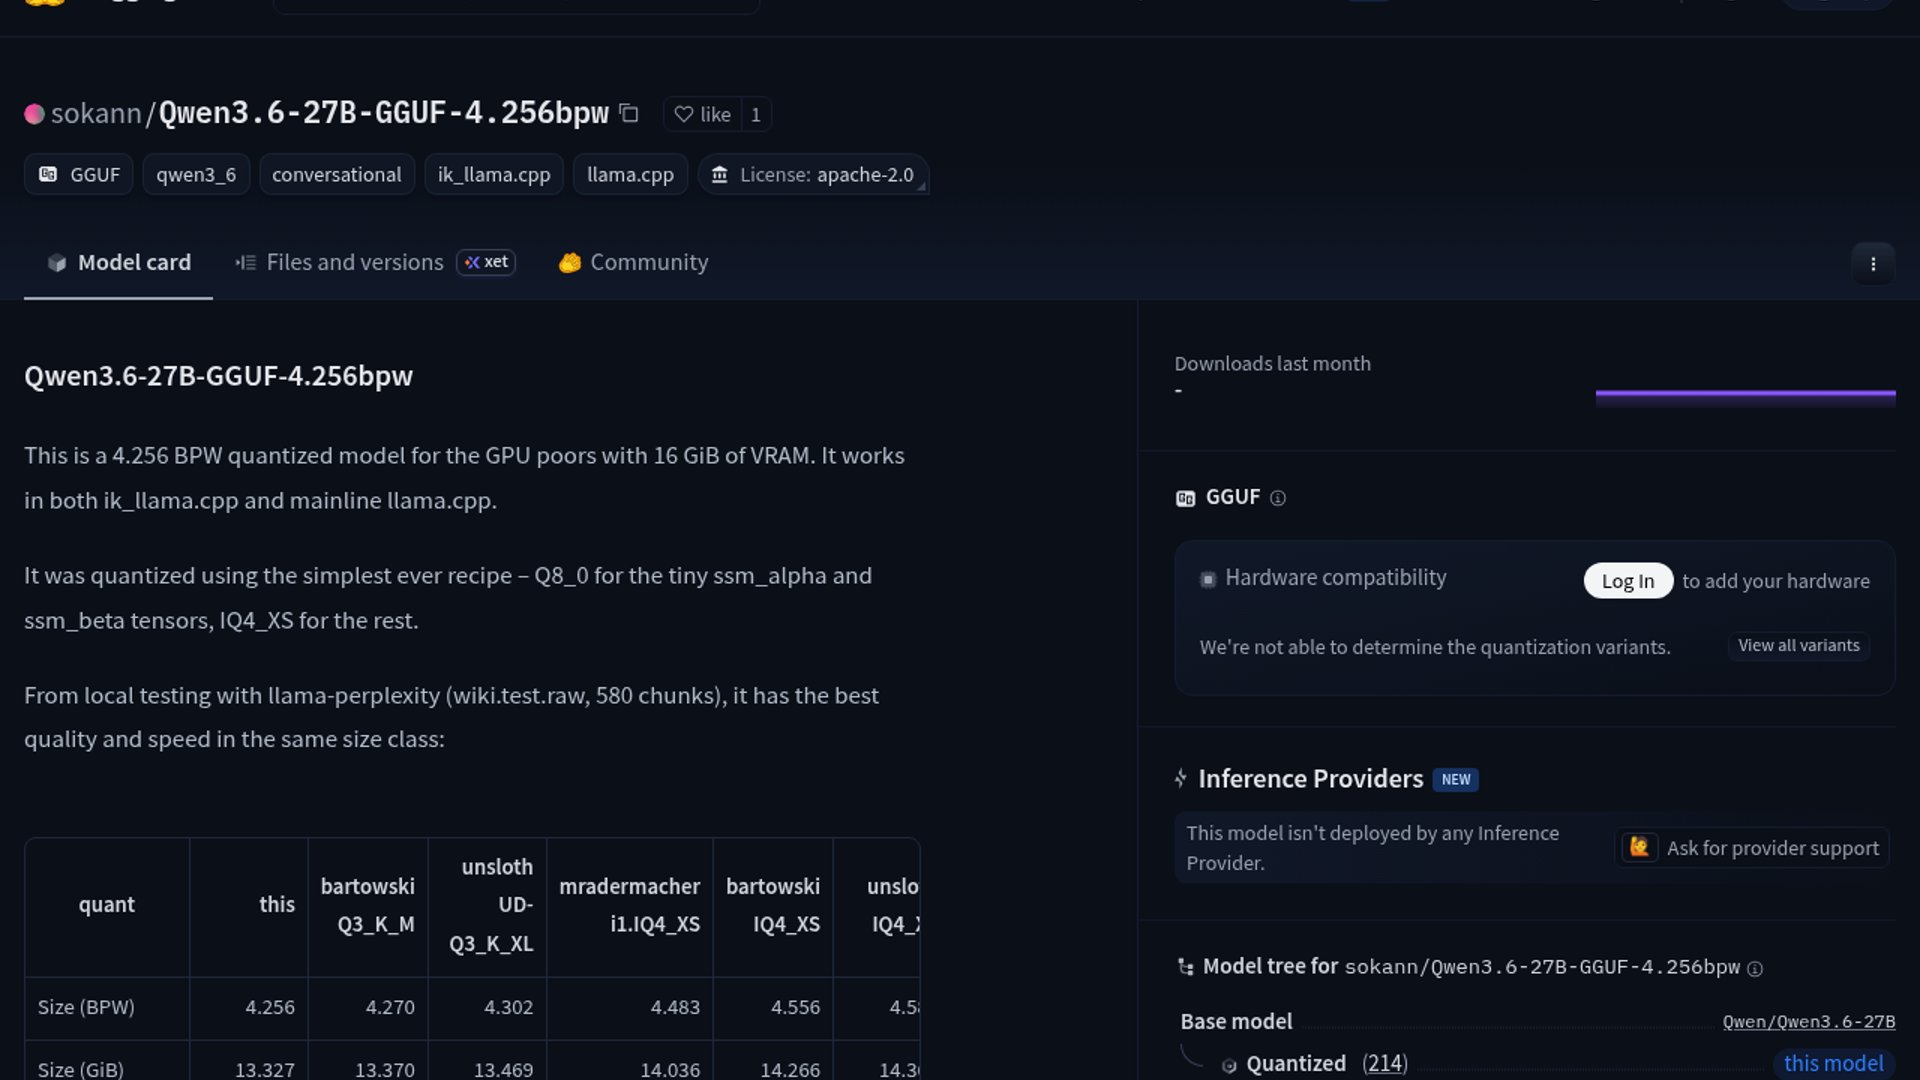Select the ik_llama.cpp tag
The height and width of the screenshot is (1080, 1920).
[x=494, y=174]
